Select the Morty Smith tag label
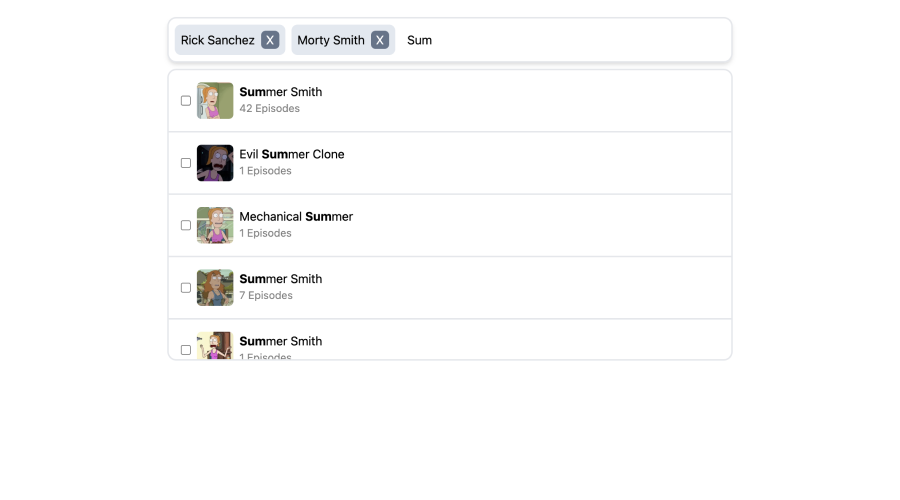Image resolution: width=900 pixels, height=500 pixels. click(x=331, y=40)
